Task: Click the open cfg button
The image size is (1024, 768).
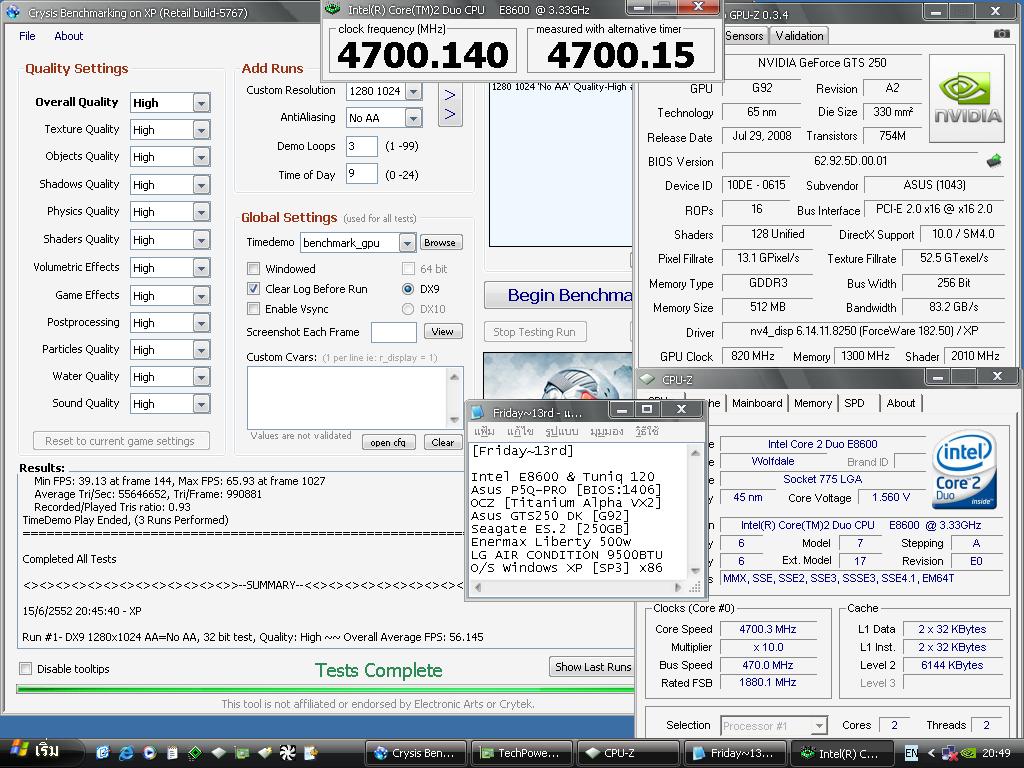Action: pyautogui.click(x=388, y=442)
